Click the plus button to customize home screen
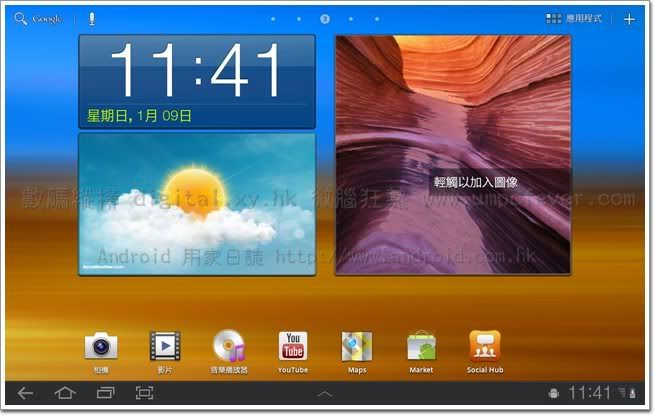The image size is (654, 415). point(629,19)
